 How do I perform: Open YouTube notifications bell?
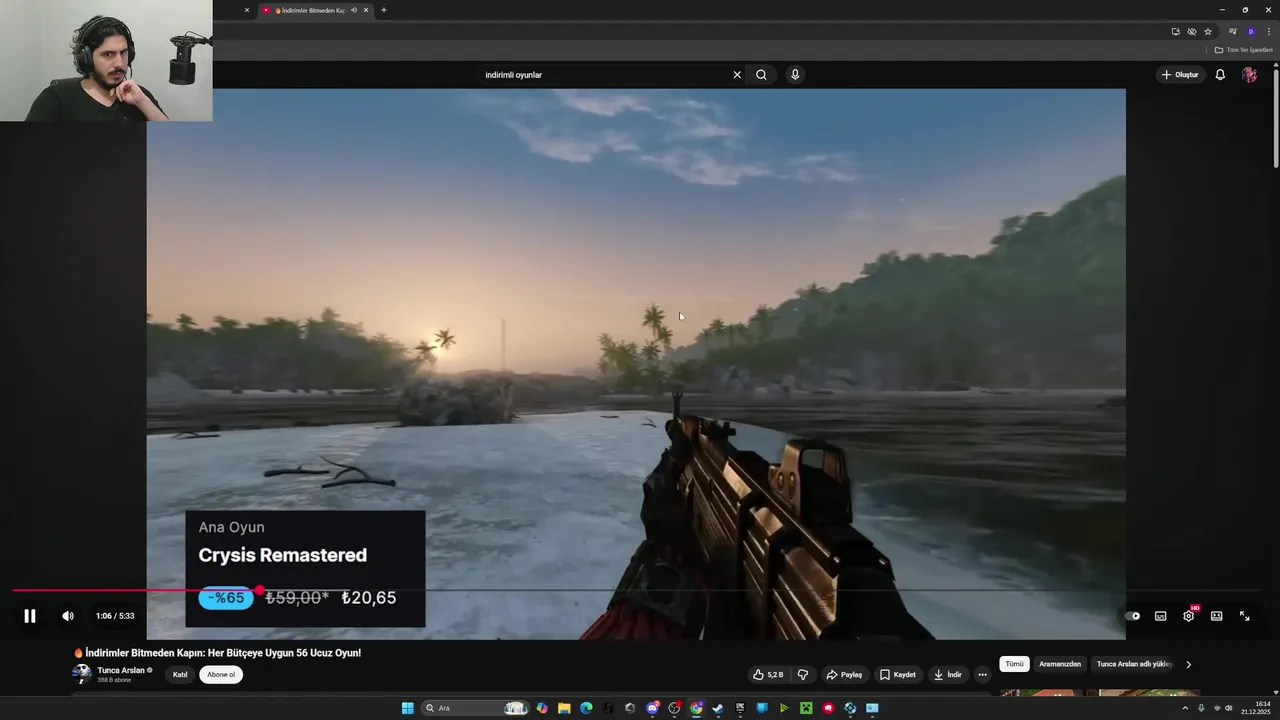coord(1220,75)
